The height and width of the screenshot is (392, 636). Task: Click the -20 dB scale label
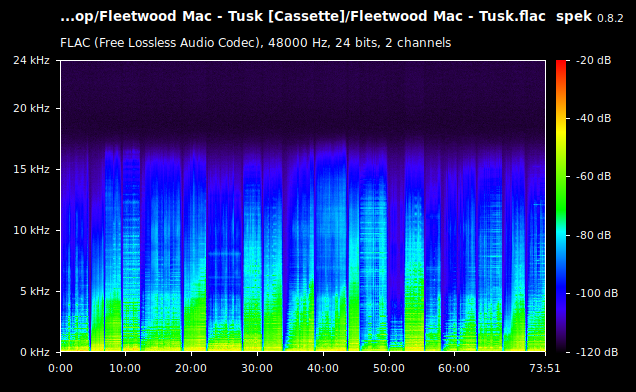(593, 60)
